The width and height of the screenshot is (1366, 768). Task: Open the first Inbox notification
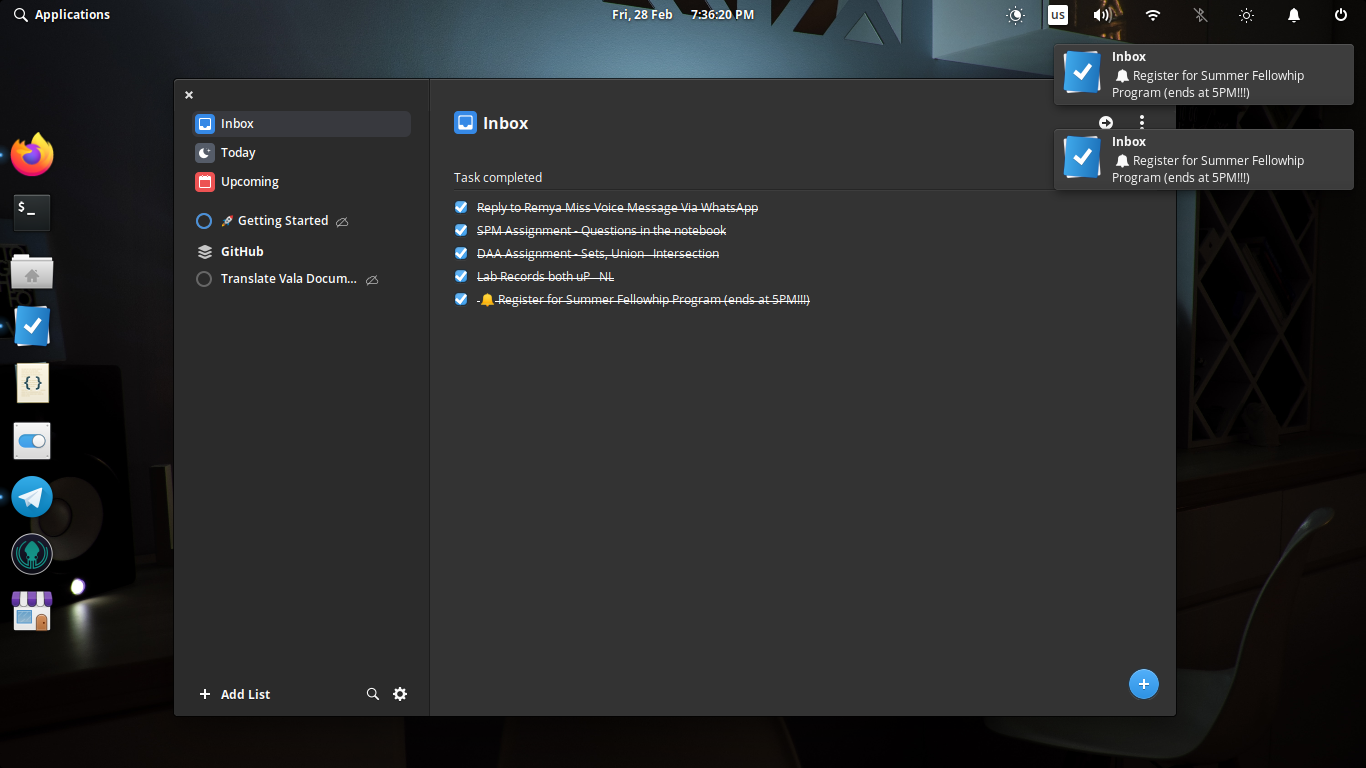pos(1204,75)
